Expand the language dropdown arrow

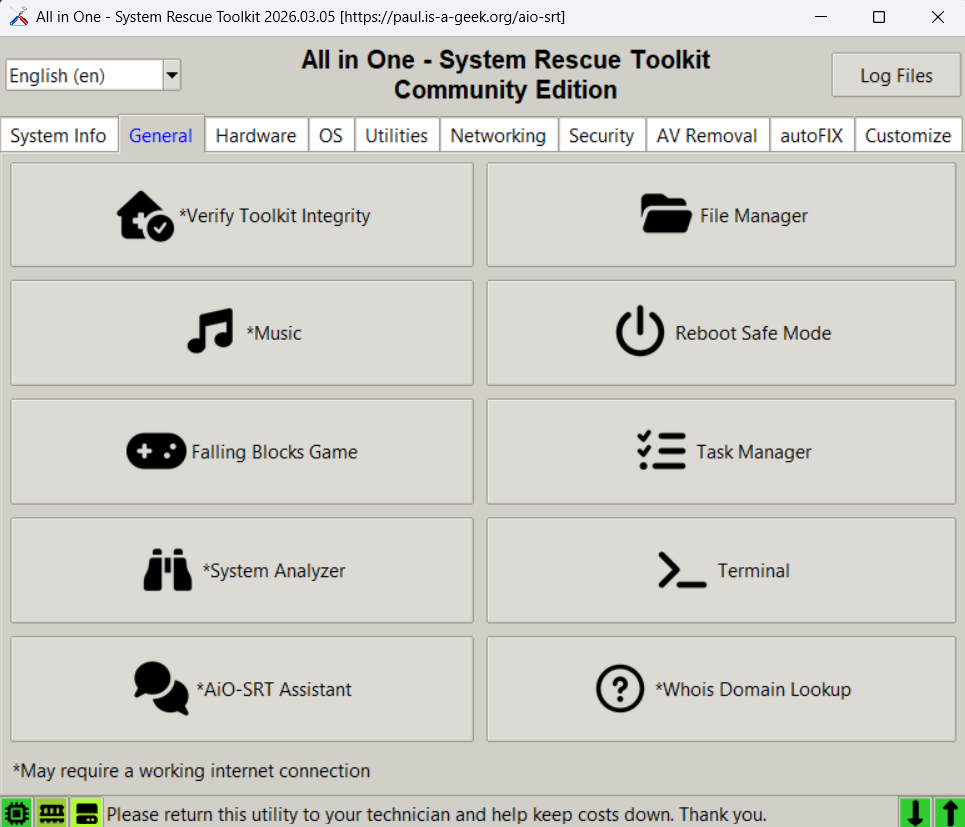[172, 75]
